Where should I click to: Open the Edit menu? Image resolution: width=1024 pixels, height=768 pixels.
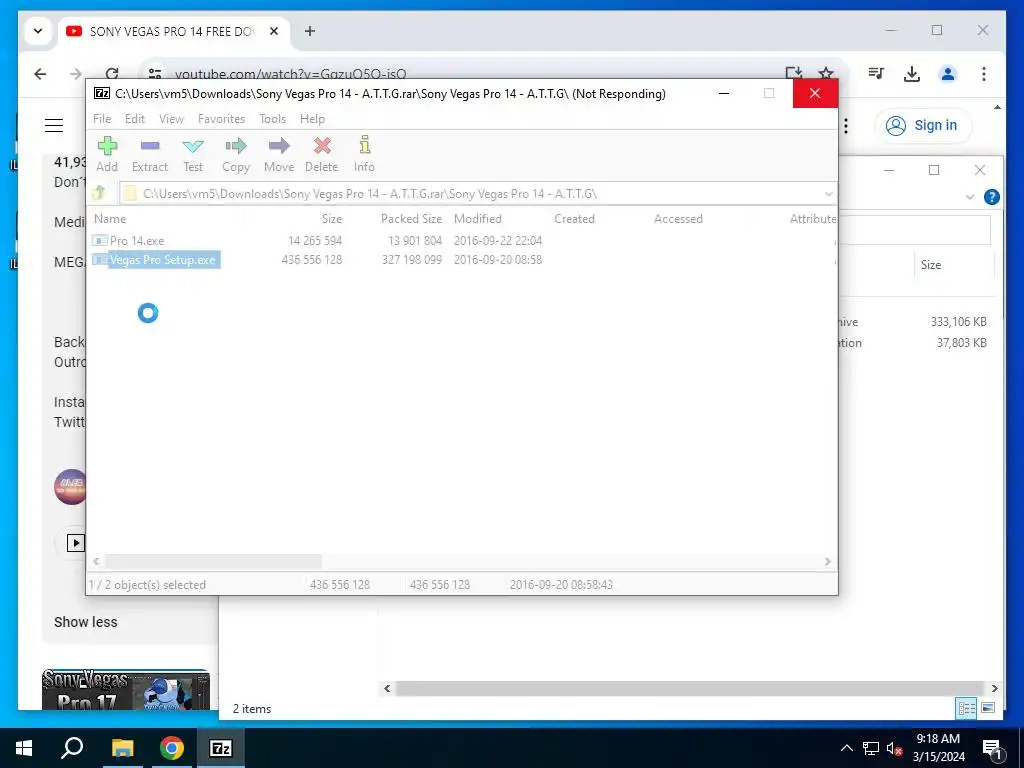[x=135, y=119]
